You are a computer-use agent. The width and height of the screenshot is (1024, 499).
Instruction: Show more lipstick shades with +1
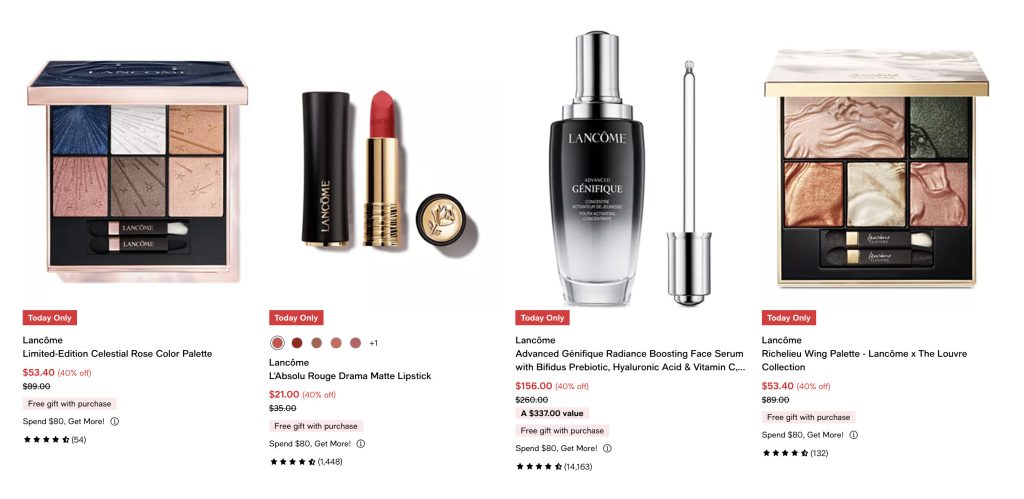(374, 343)
